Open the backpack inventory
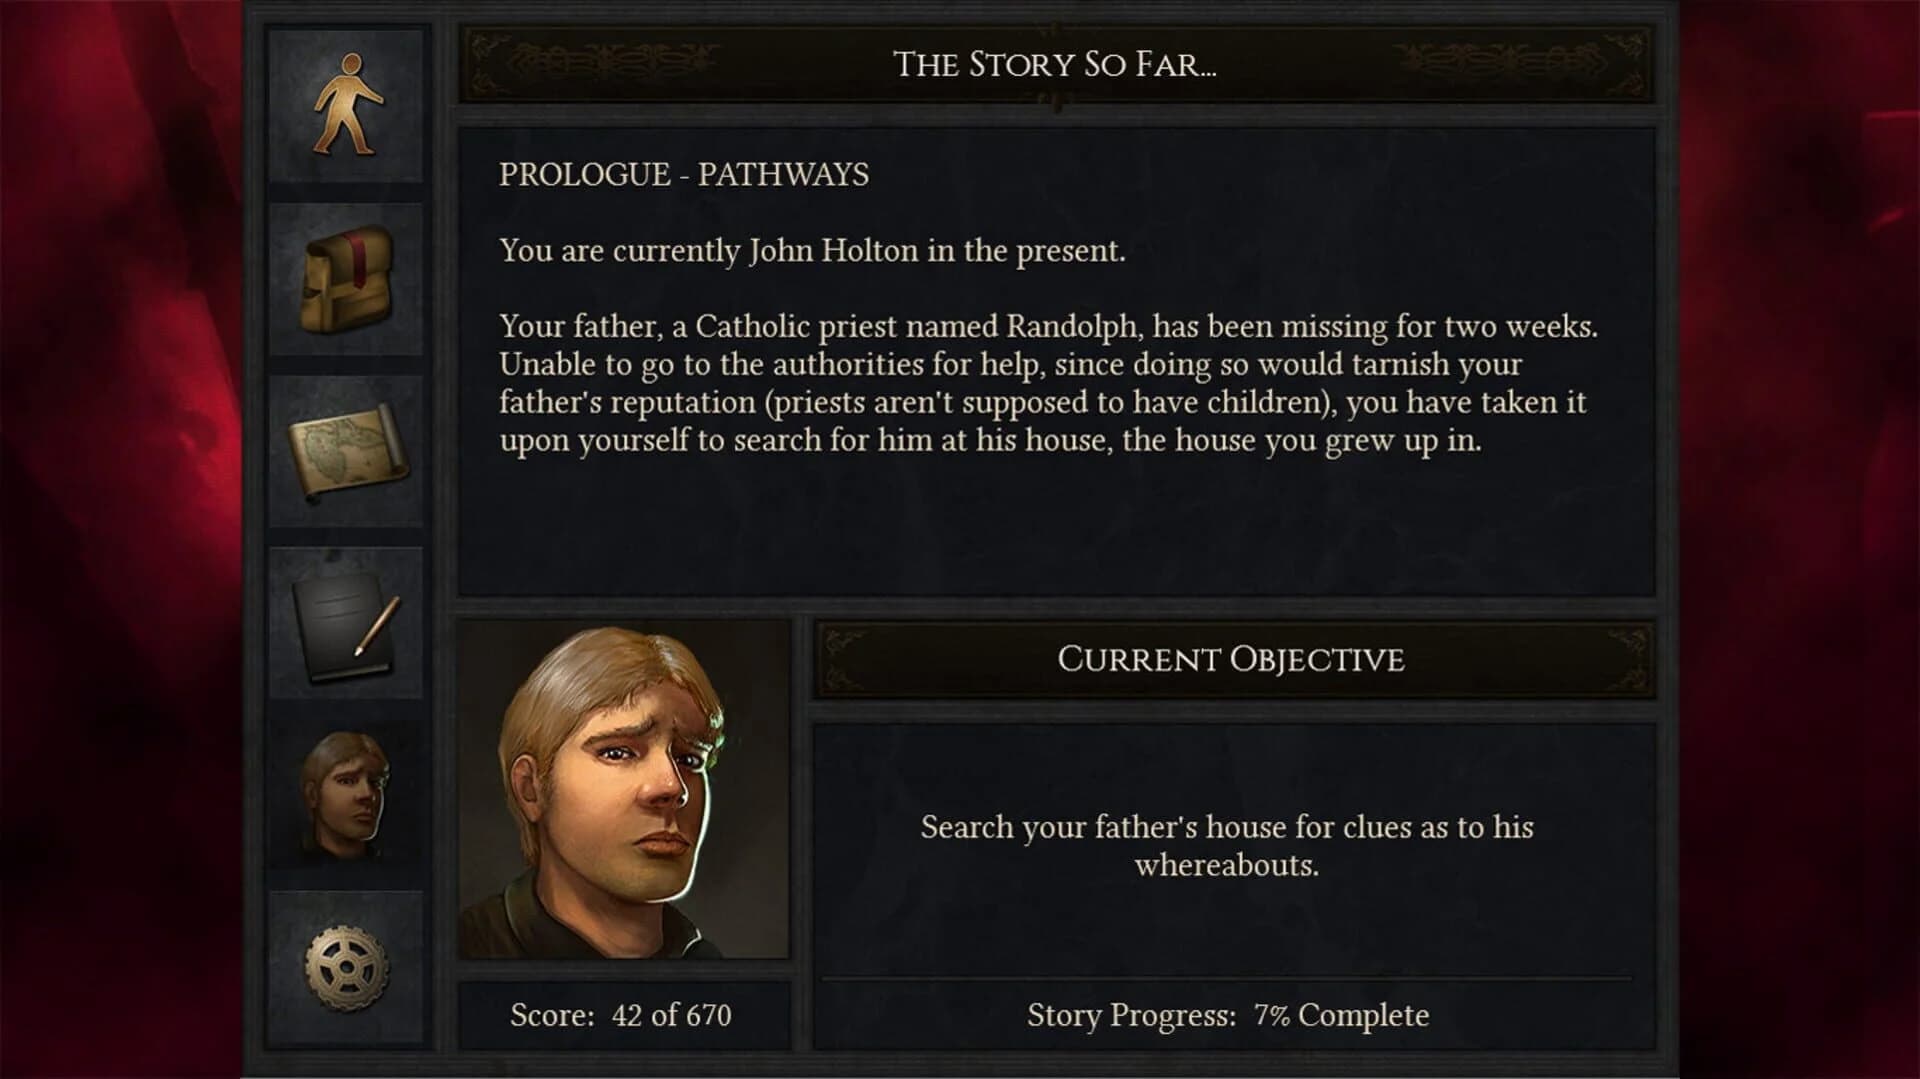This screenshot has width=1920, height=1079. coord(346,279)
